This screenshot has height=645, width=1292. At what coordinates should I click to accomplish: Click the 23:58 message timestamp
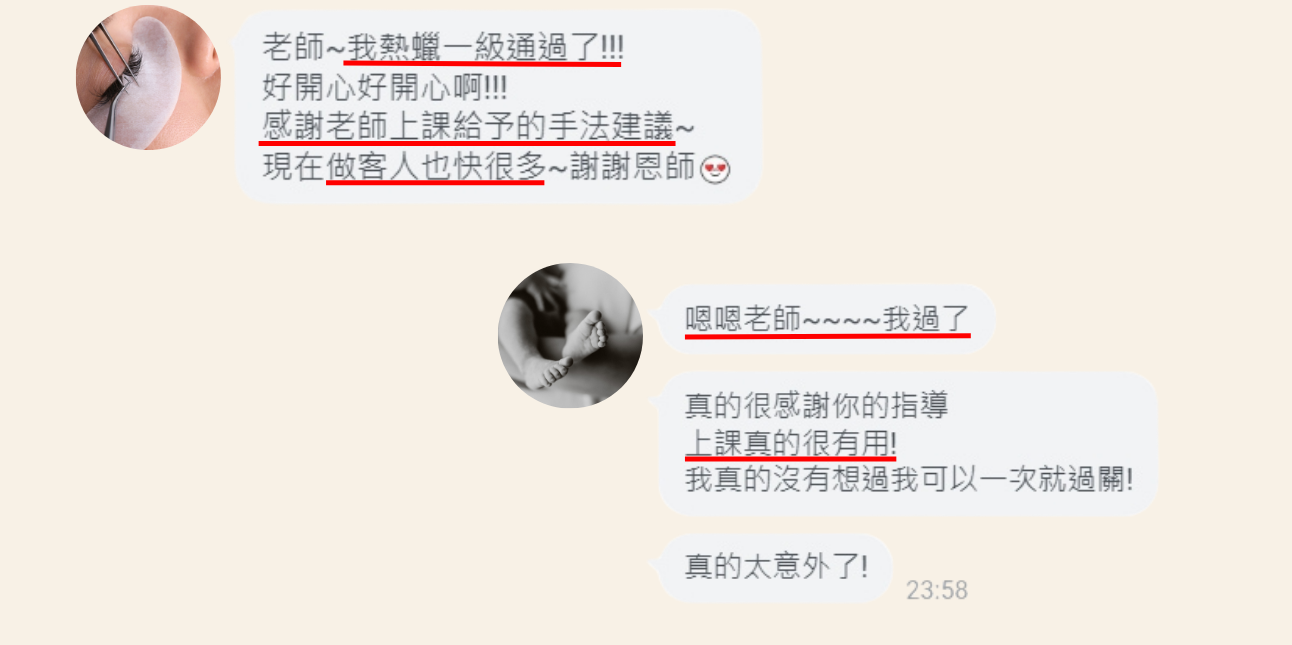pyautogui.click(x=937, y=590)
